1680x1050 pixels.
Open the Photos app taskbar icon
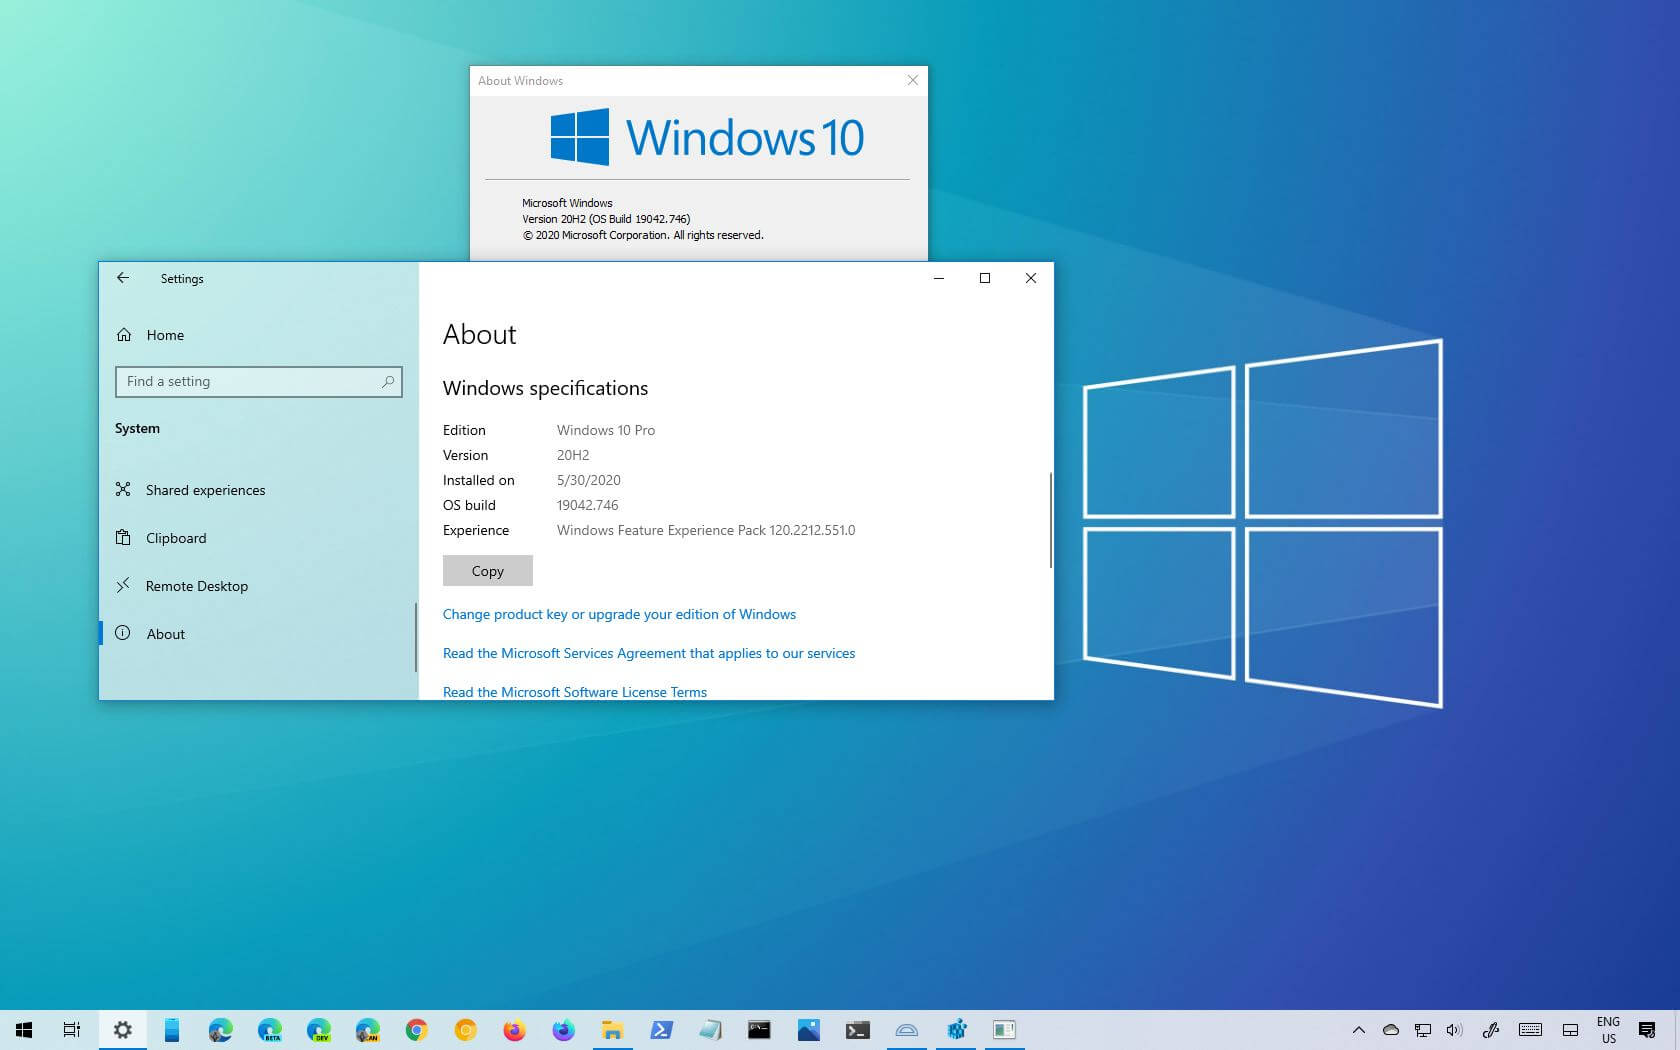pos(808,1029)
